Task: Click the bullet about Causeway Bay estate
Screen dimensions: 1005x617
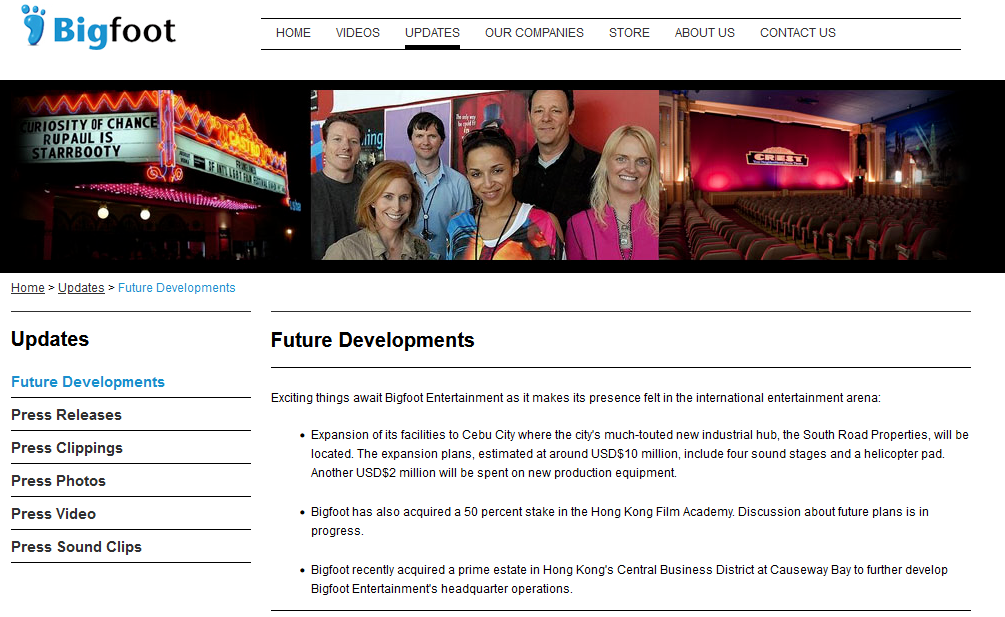Action: point(629,579)
